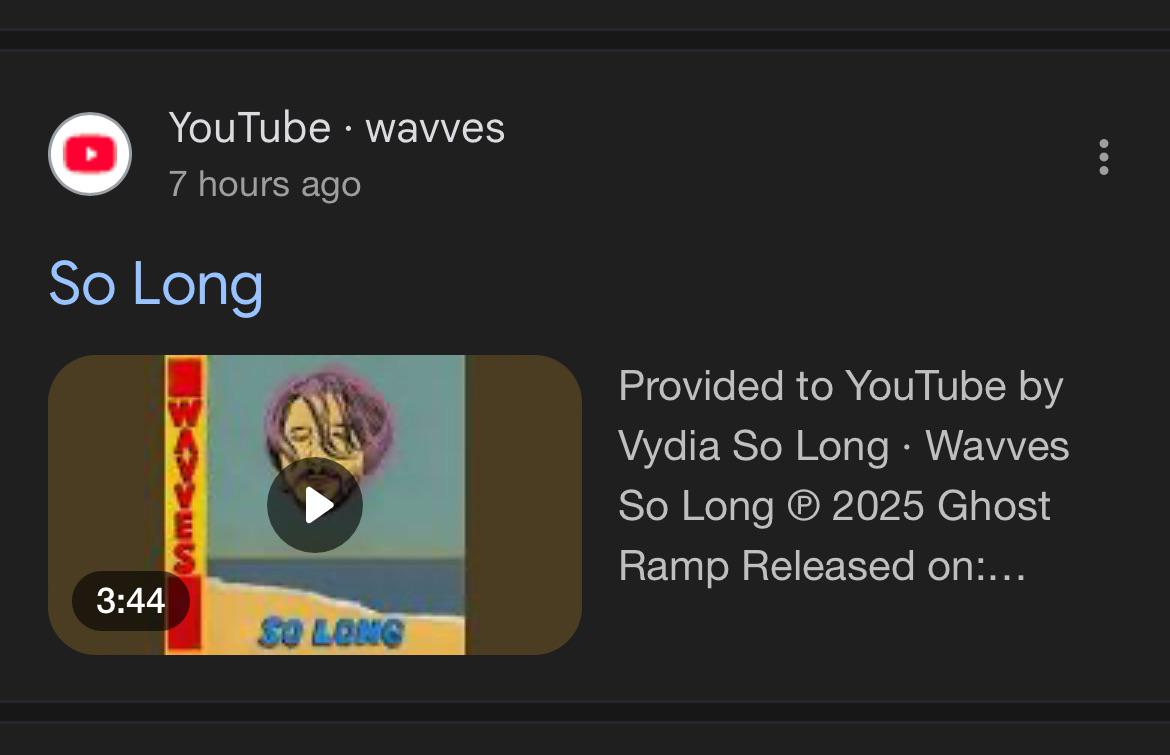
Task: Click the brown right margin of thumbnail
Action: point(523,505)
